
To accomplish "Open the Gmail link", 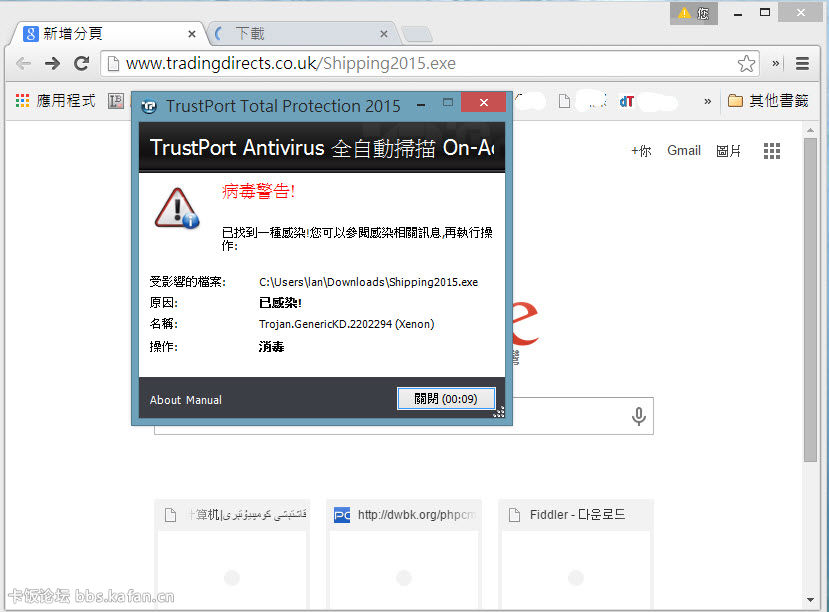I will pyautogui.click(x=684, y=151).
